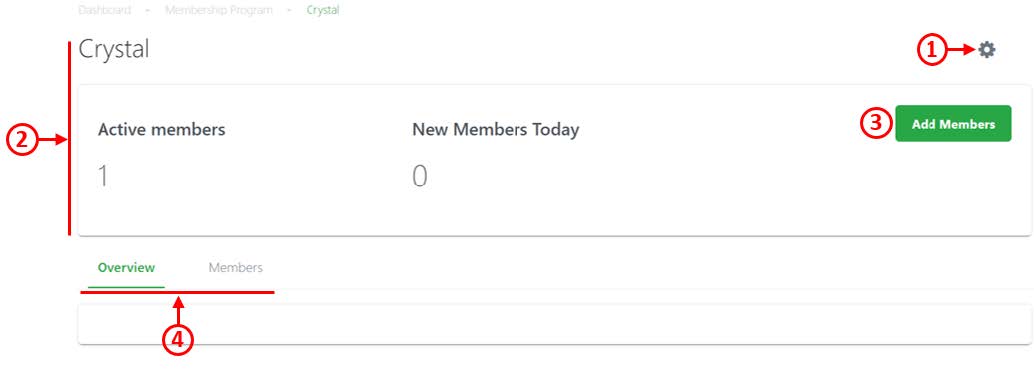Open settings via the gear icon
Viewport: 1034px width, 370px height.
tap(987, 49)
